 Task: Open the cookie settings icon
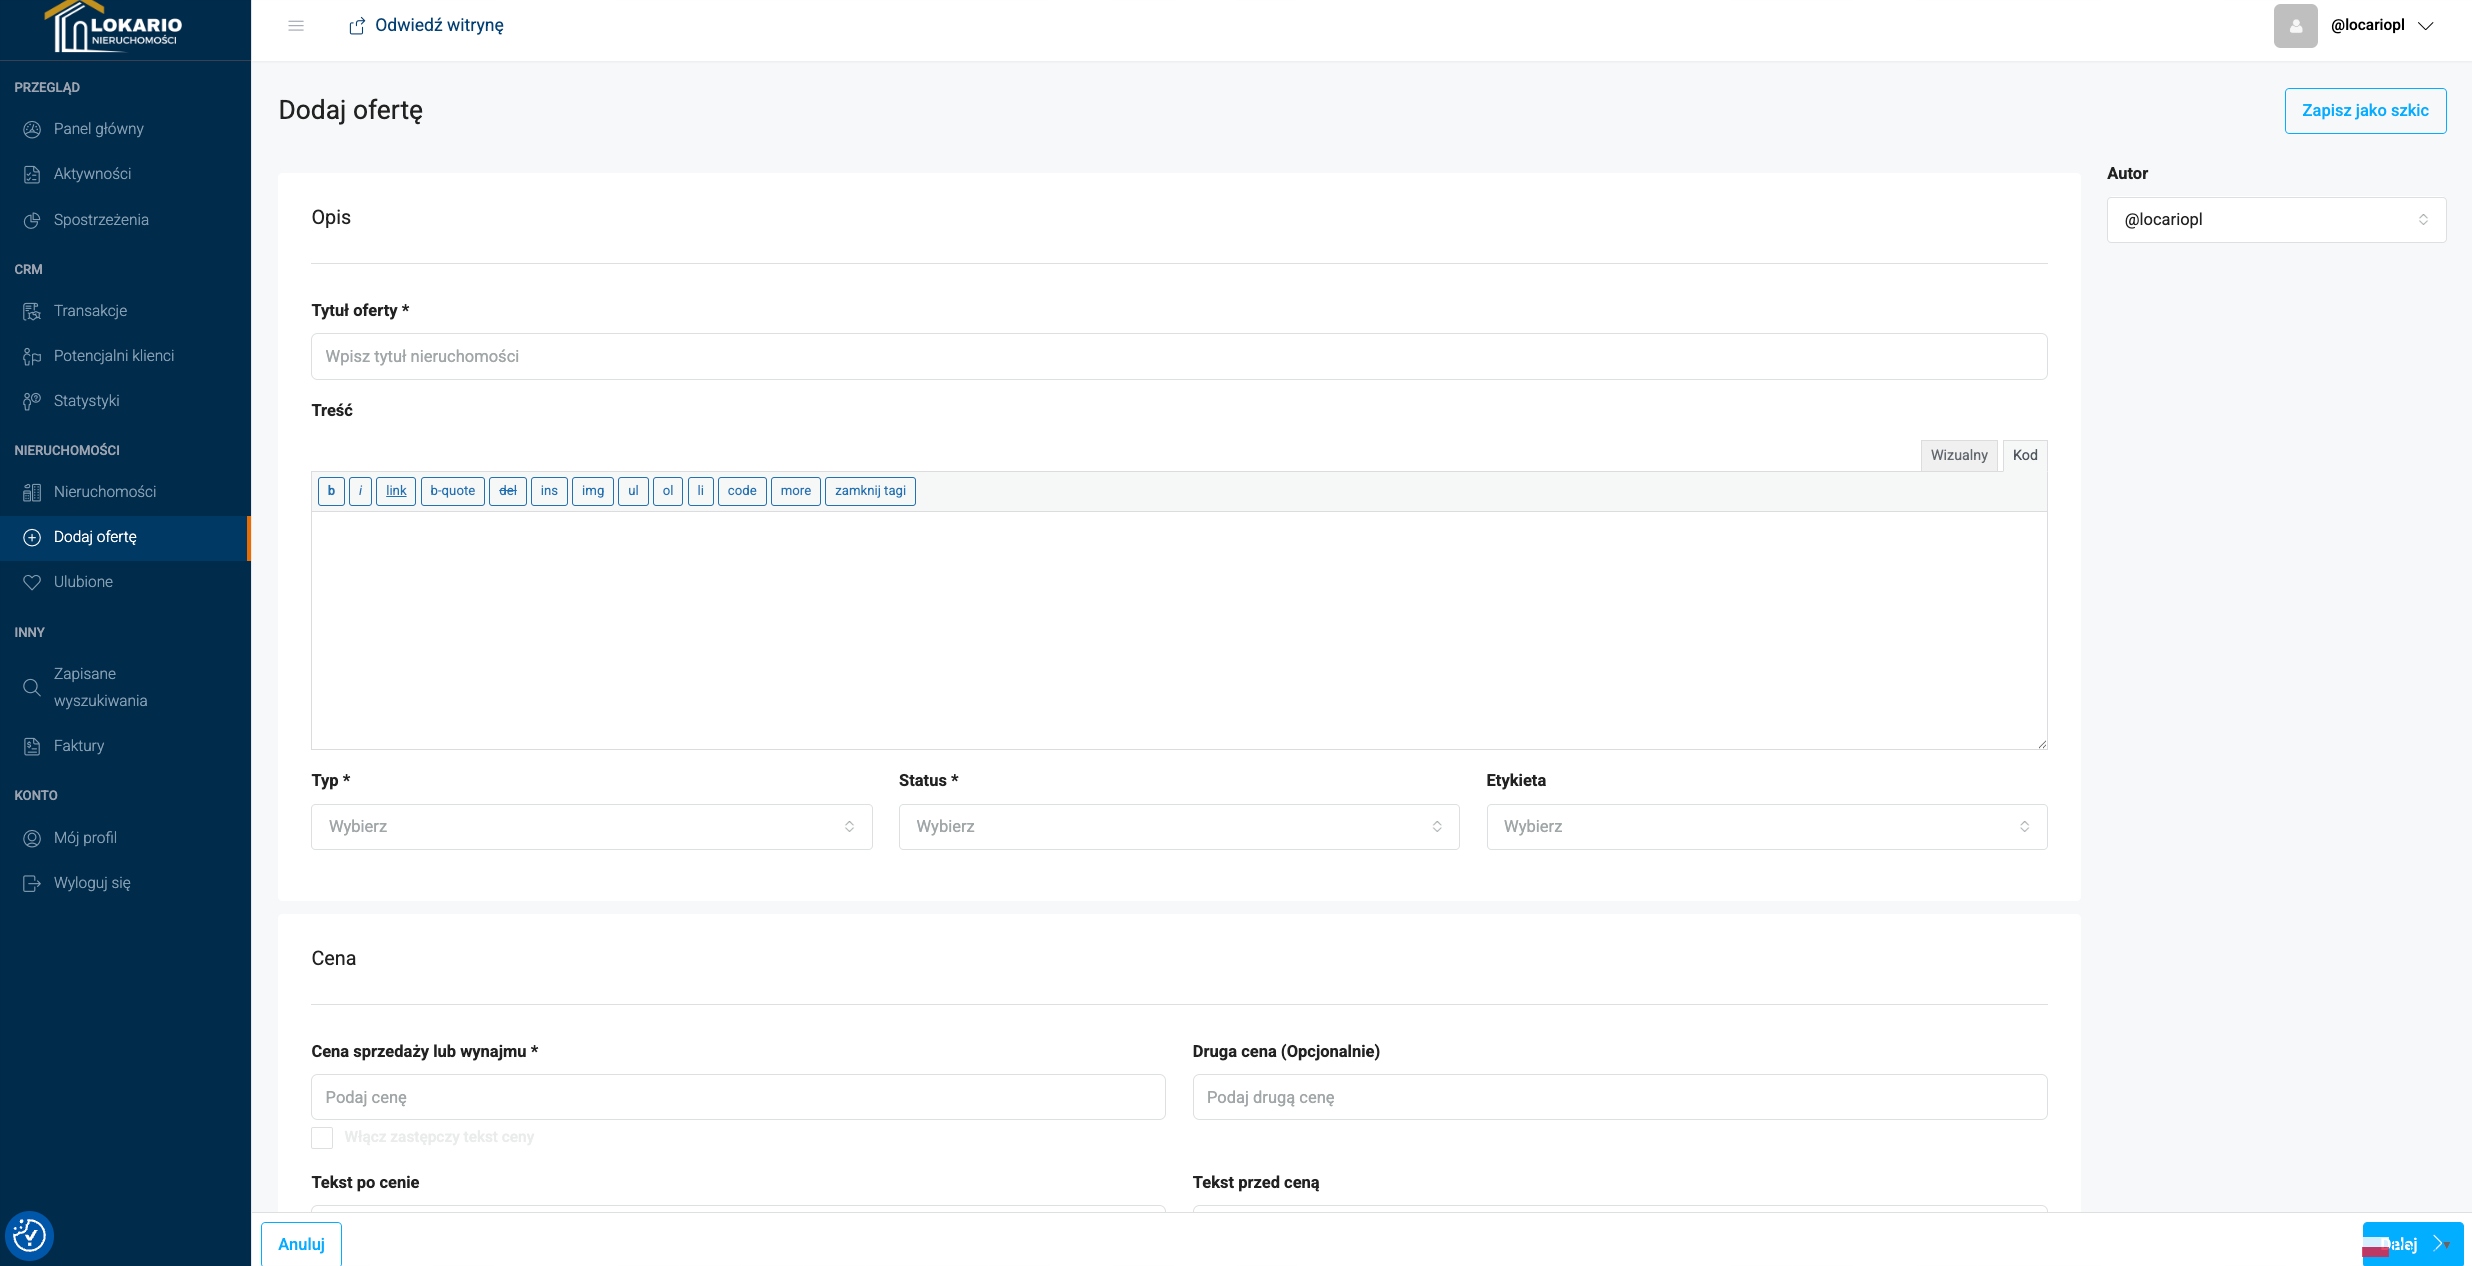tap(29, 1236)
